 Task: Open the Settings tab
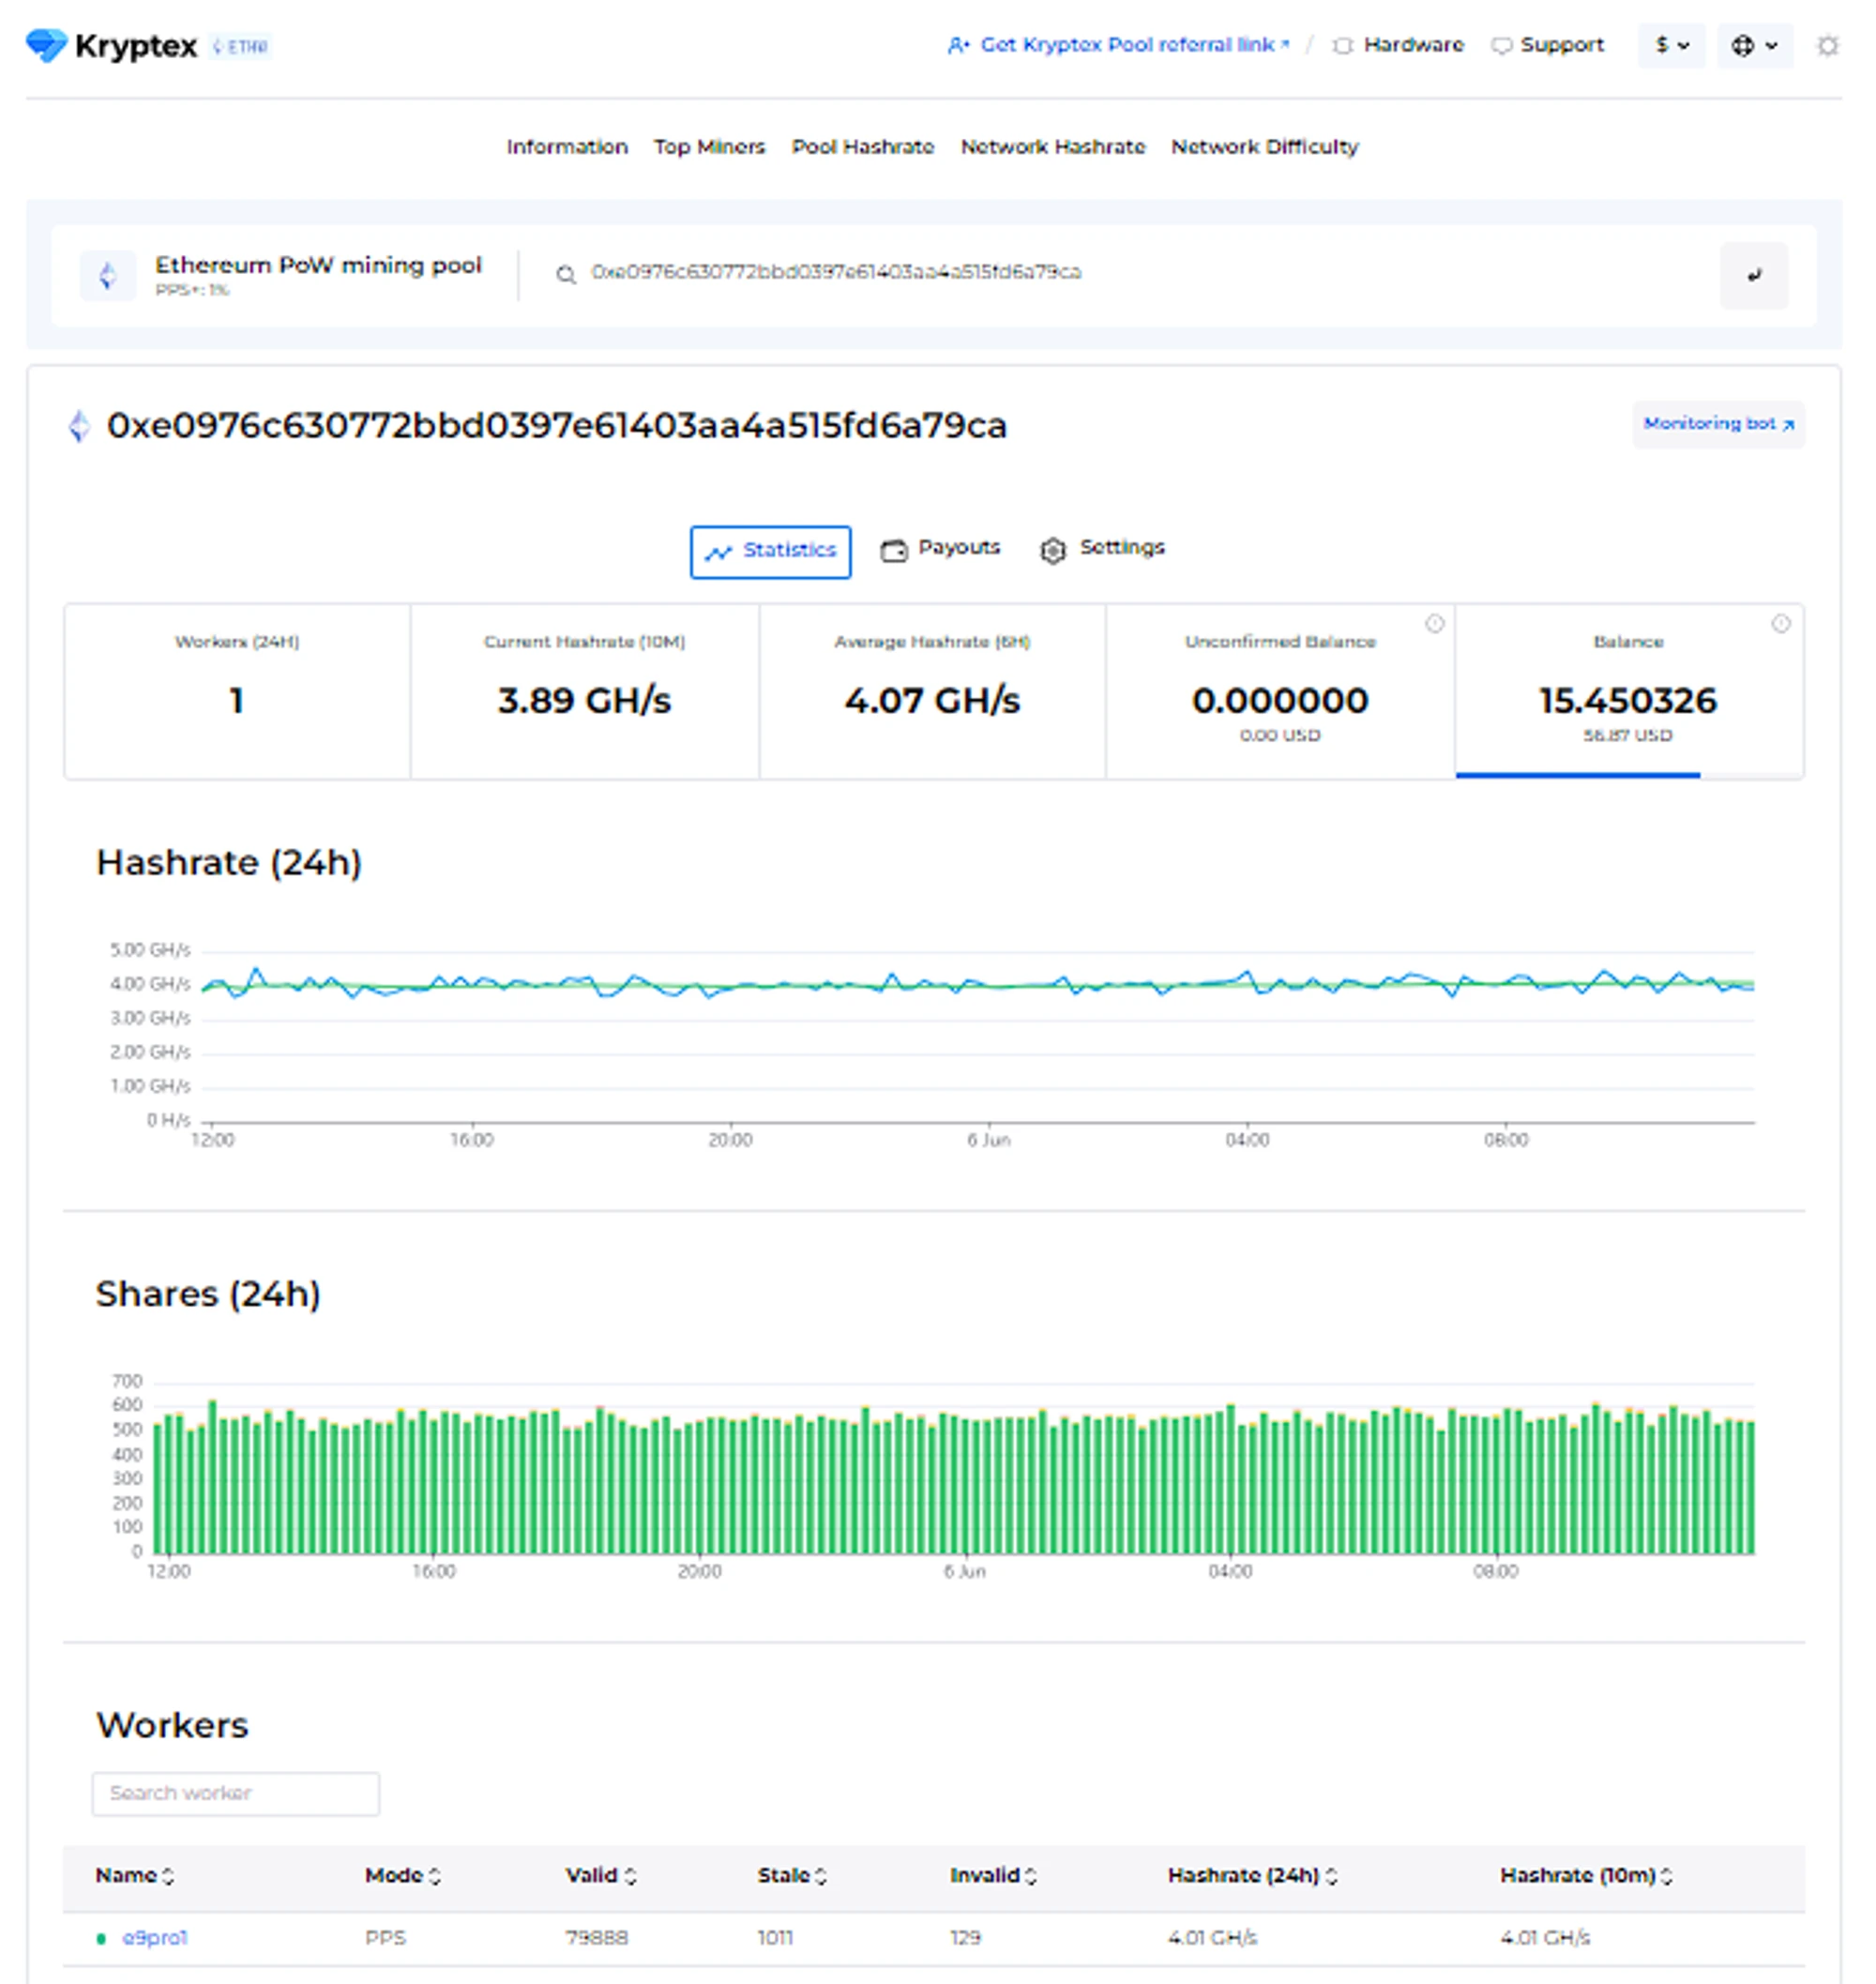point(1102,548)
